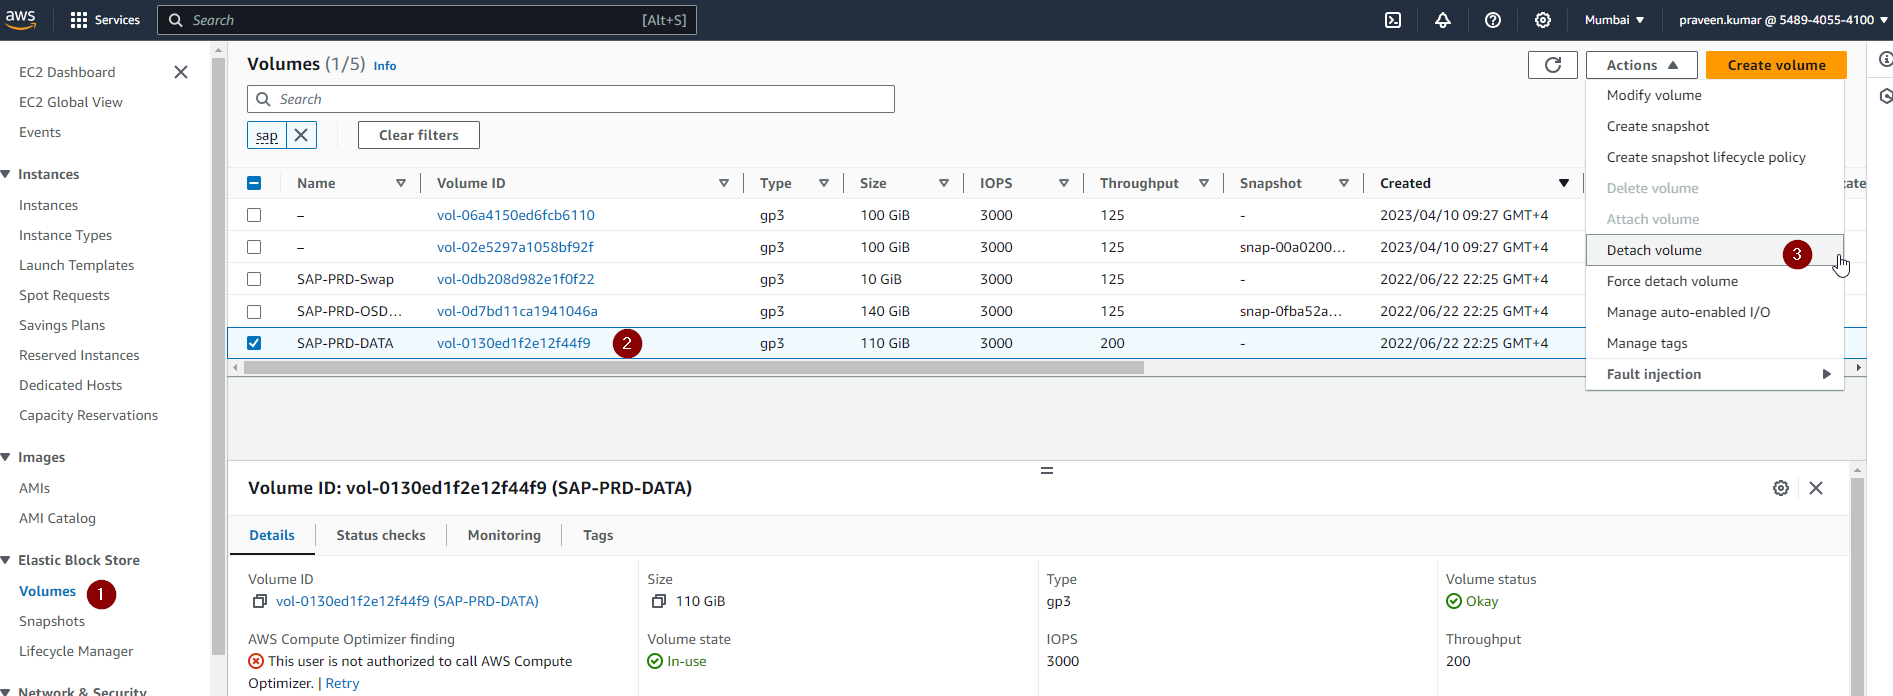Close the EC2 navigation sidebar
The image size is (1893, 696).
[181, 72]
